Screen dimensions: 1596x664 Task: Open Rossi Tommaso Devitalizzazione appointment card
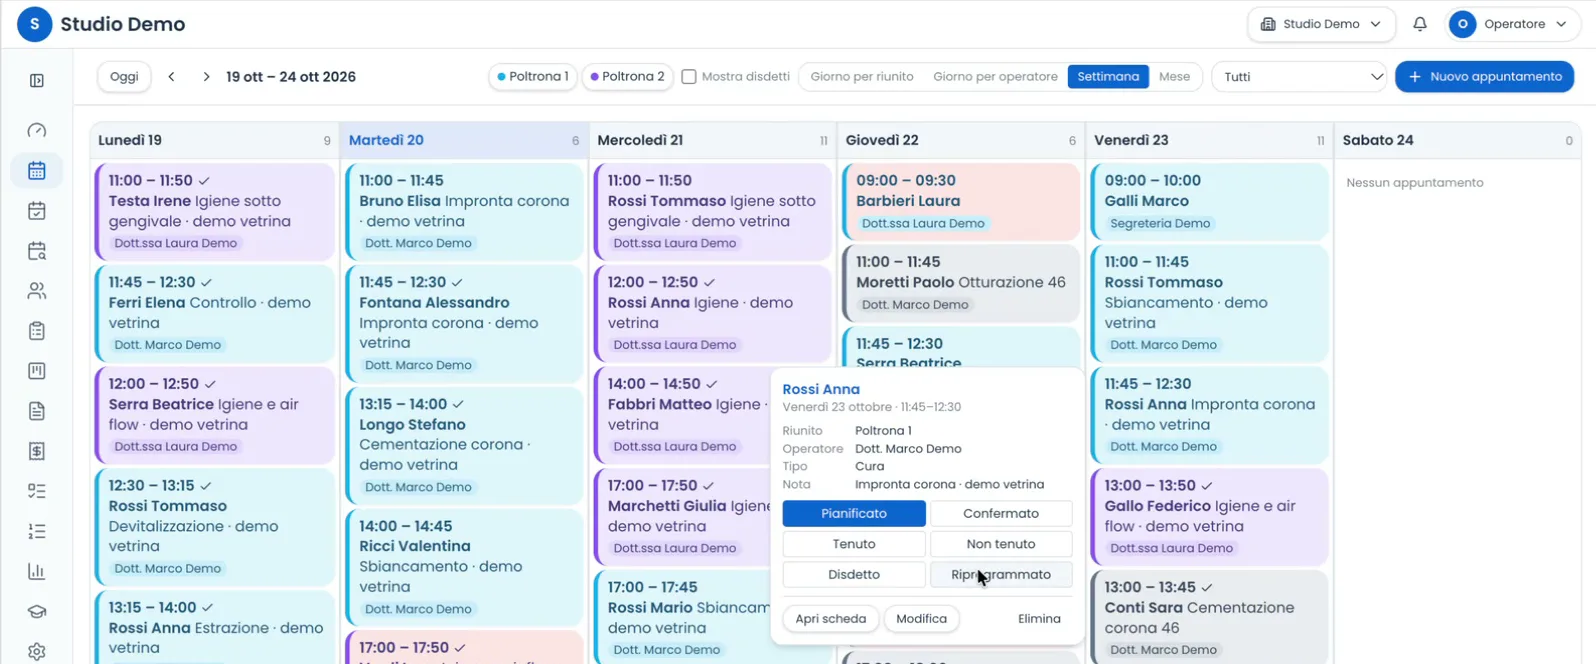pos(214,527)
